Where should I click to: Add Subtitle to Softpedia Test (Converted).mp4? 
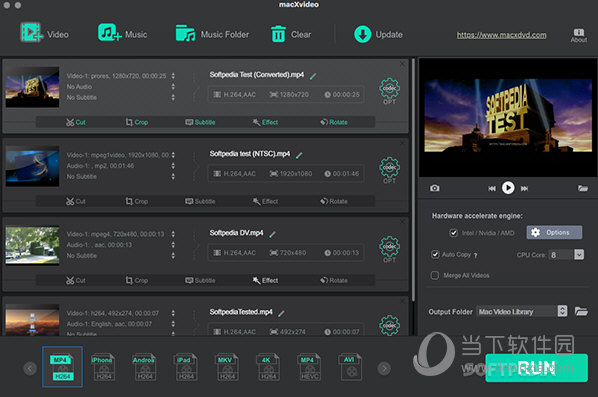pos(200,122)
